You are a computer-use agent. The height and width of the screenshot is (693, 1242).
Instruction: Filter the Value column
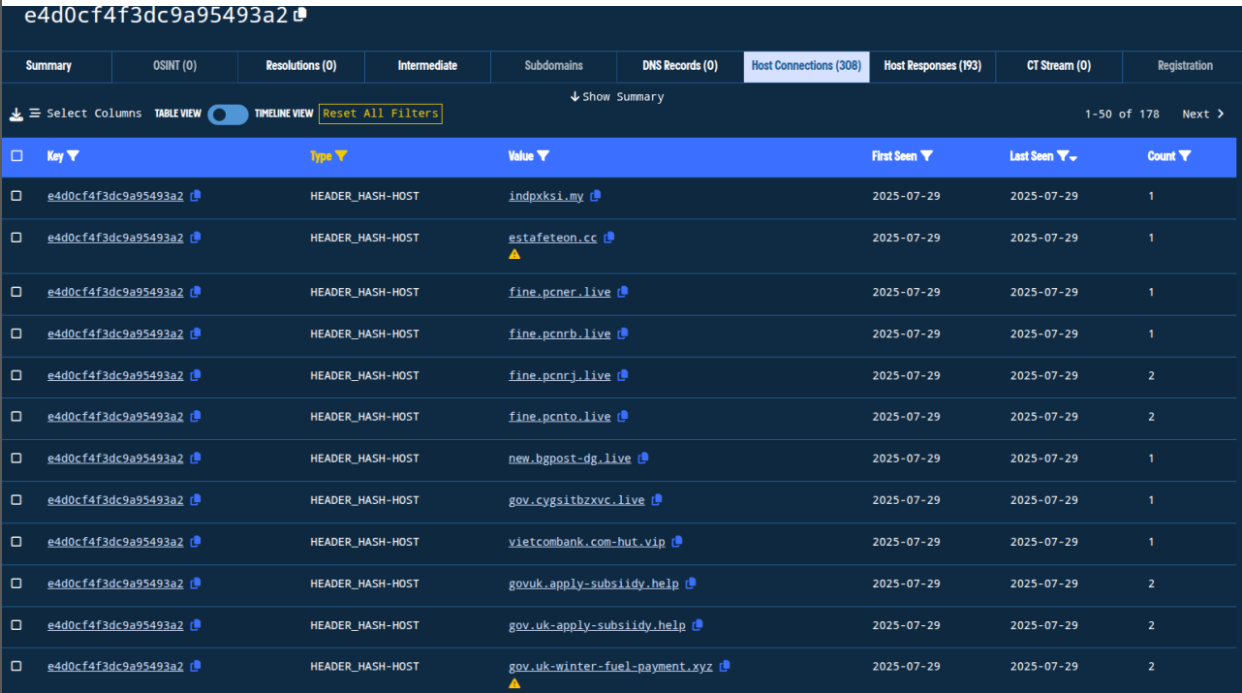[543, 156]
